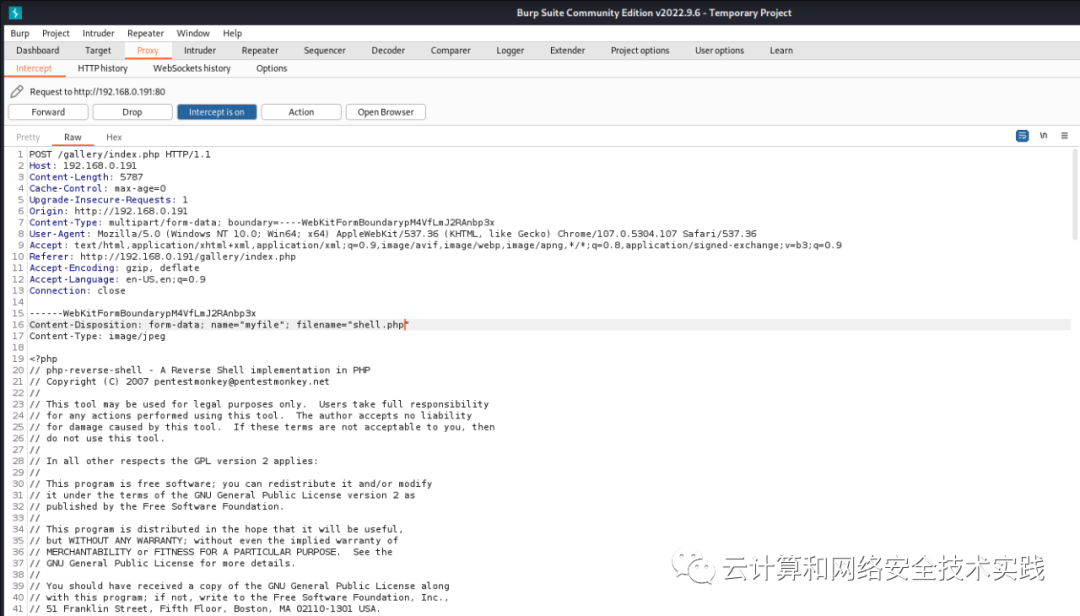This screenshot has height=616, width=1080.
Task: Click the request editor vertical scrollbar
Action: tap(1074, 195)
